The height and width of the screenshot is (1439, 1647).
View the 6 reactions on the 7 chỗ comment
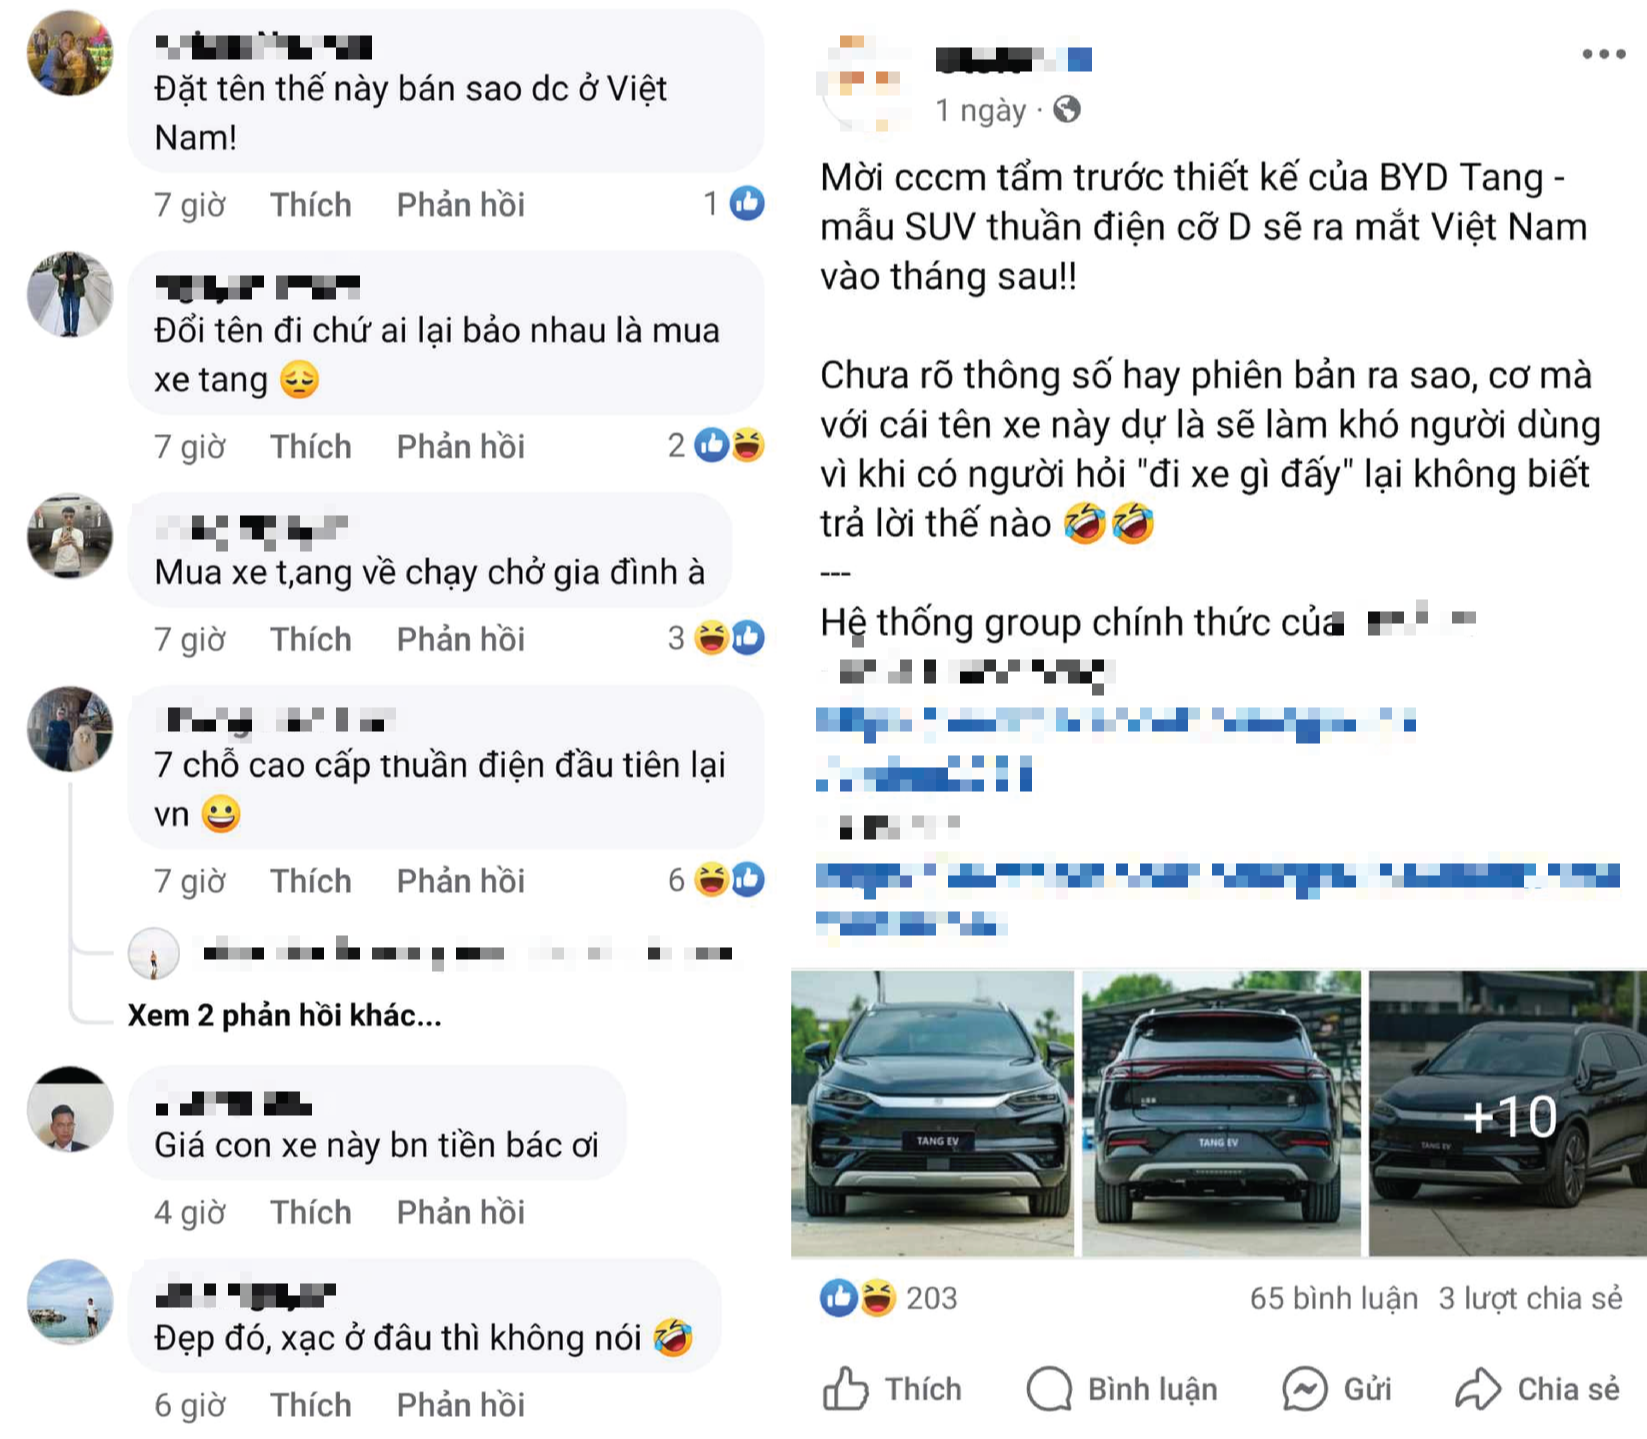point(716,879)
